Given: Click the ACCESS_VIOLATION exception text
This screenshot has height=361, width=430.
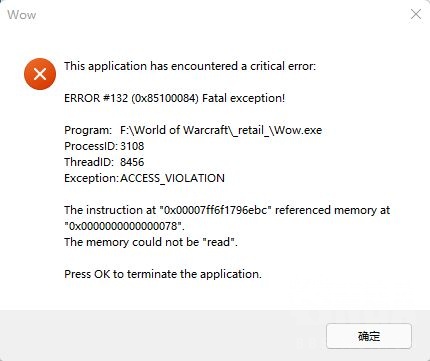Looking at the screenshot, I should 172,178.
